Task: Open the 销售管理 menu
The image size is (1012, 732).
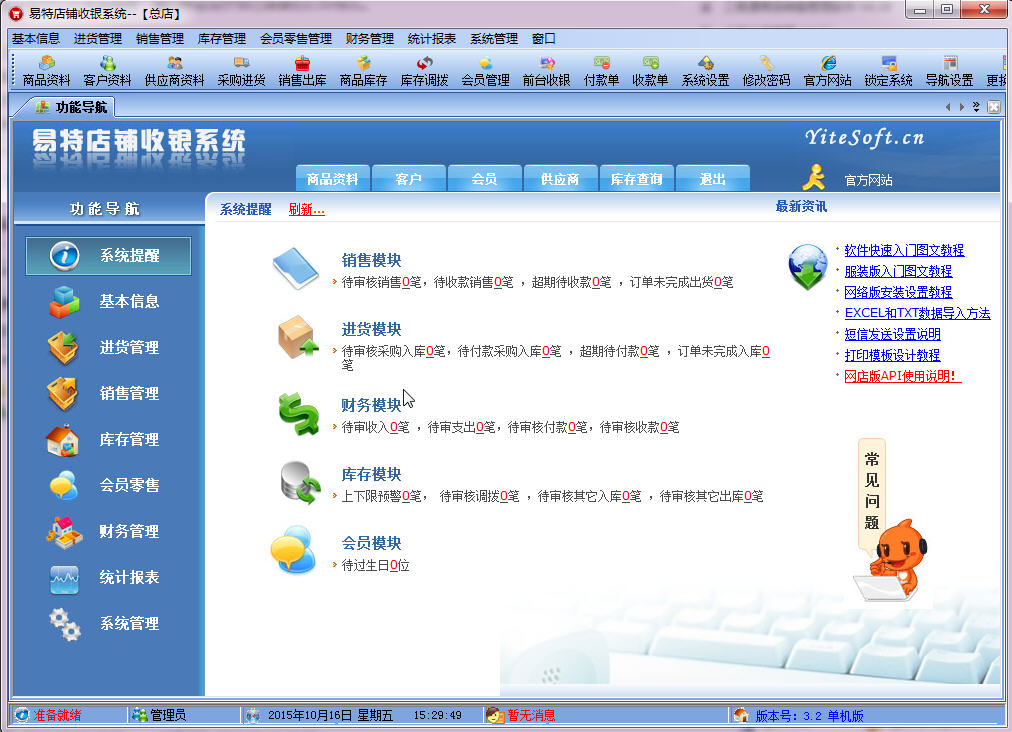Action: 159,39
